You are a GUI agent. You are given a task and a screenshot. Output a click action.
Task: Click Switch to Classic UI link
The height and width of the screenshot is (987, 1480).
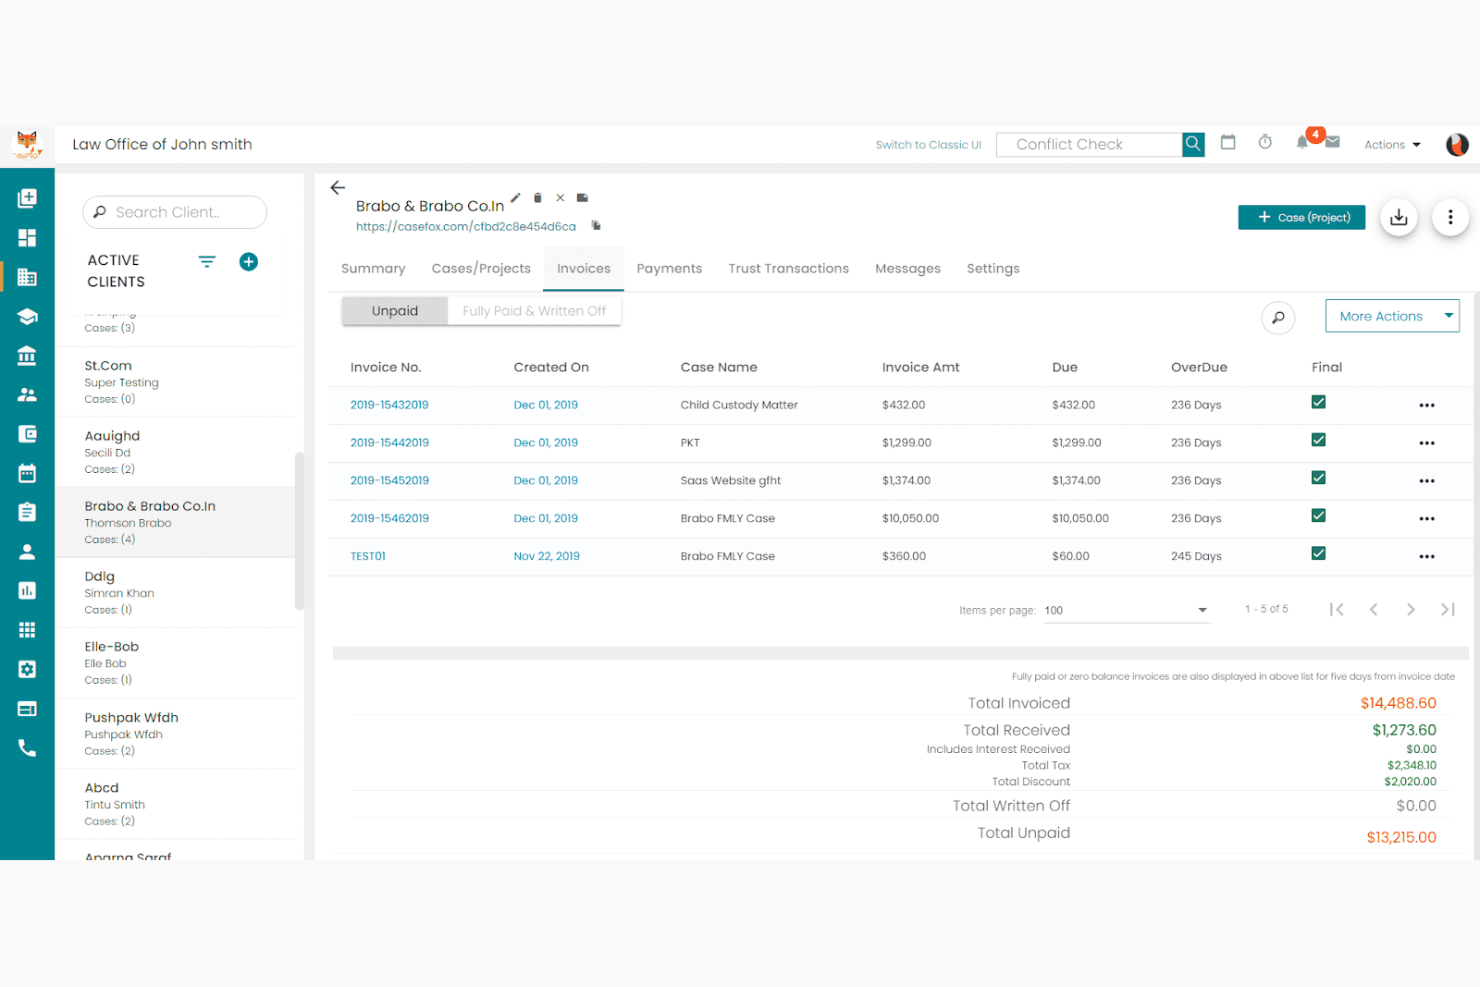tap(928, 145)
